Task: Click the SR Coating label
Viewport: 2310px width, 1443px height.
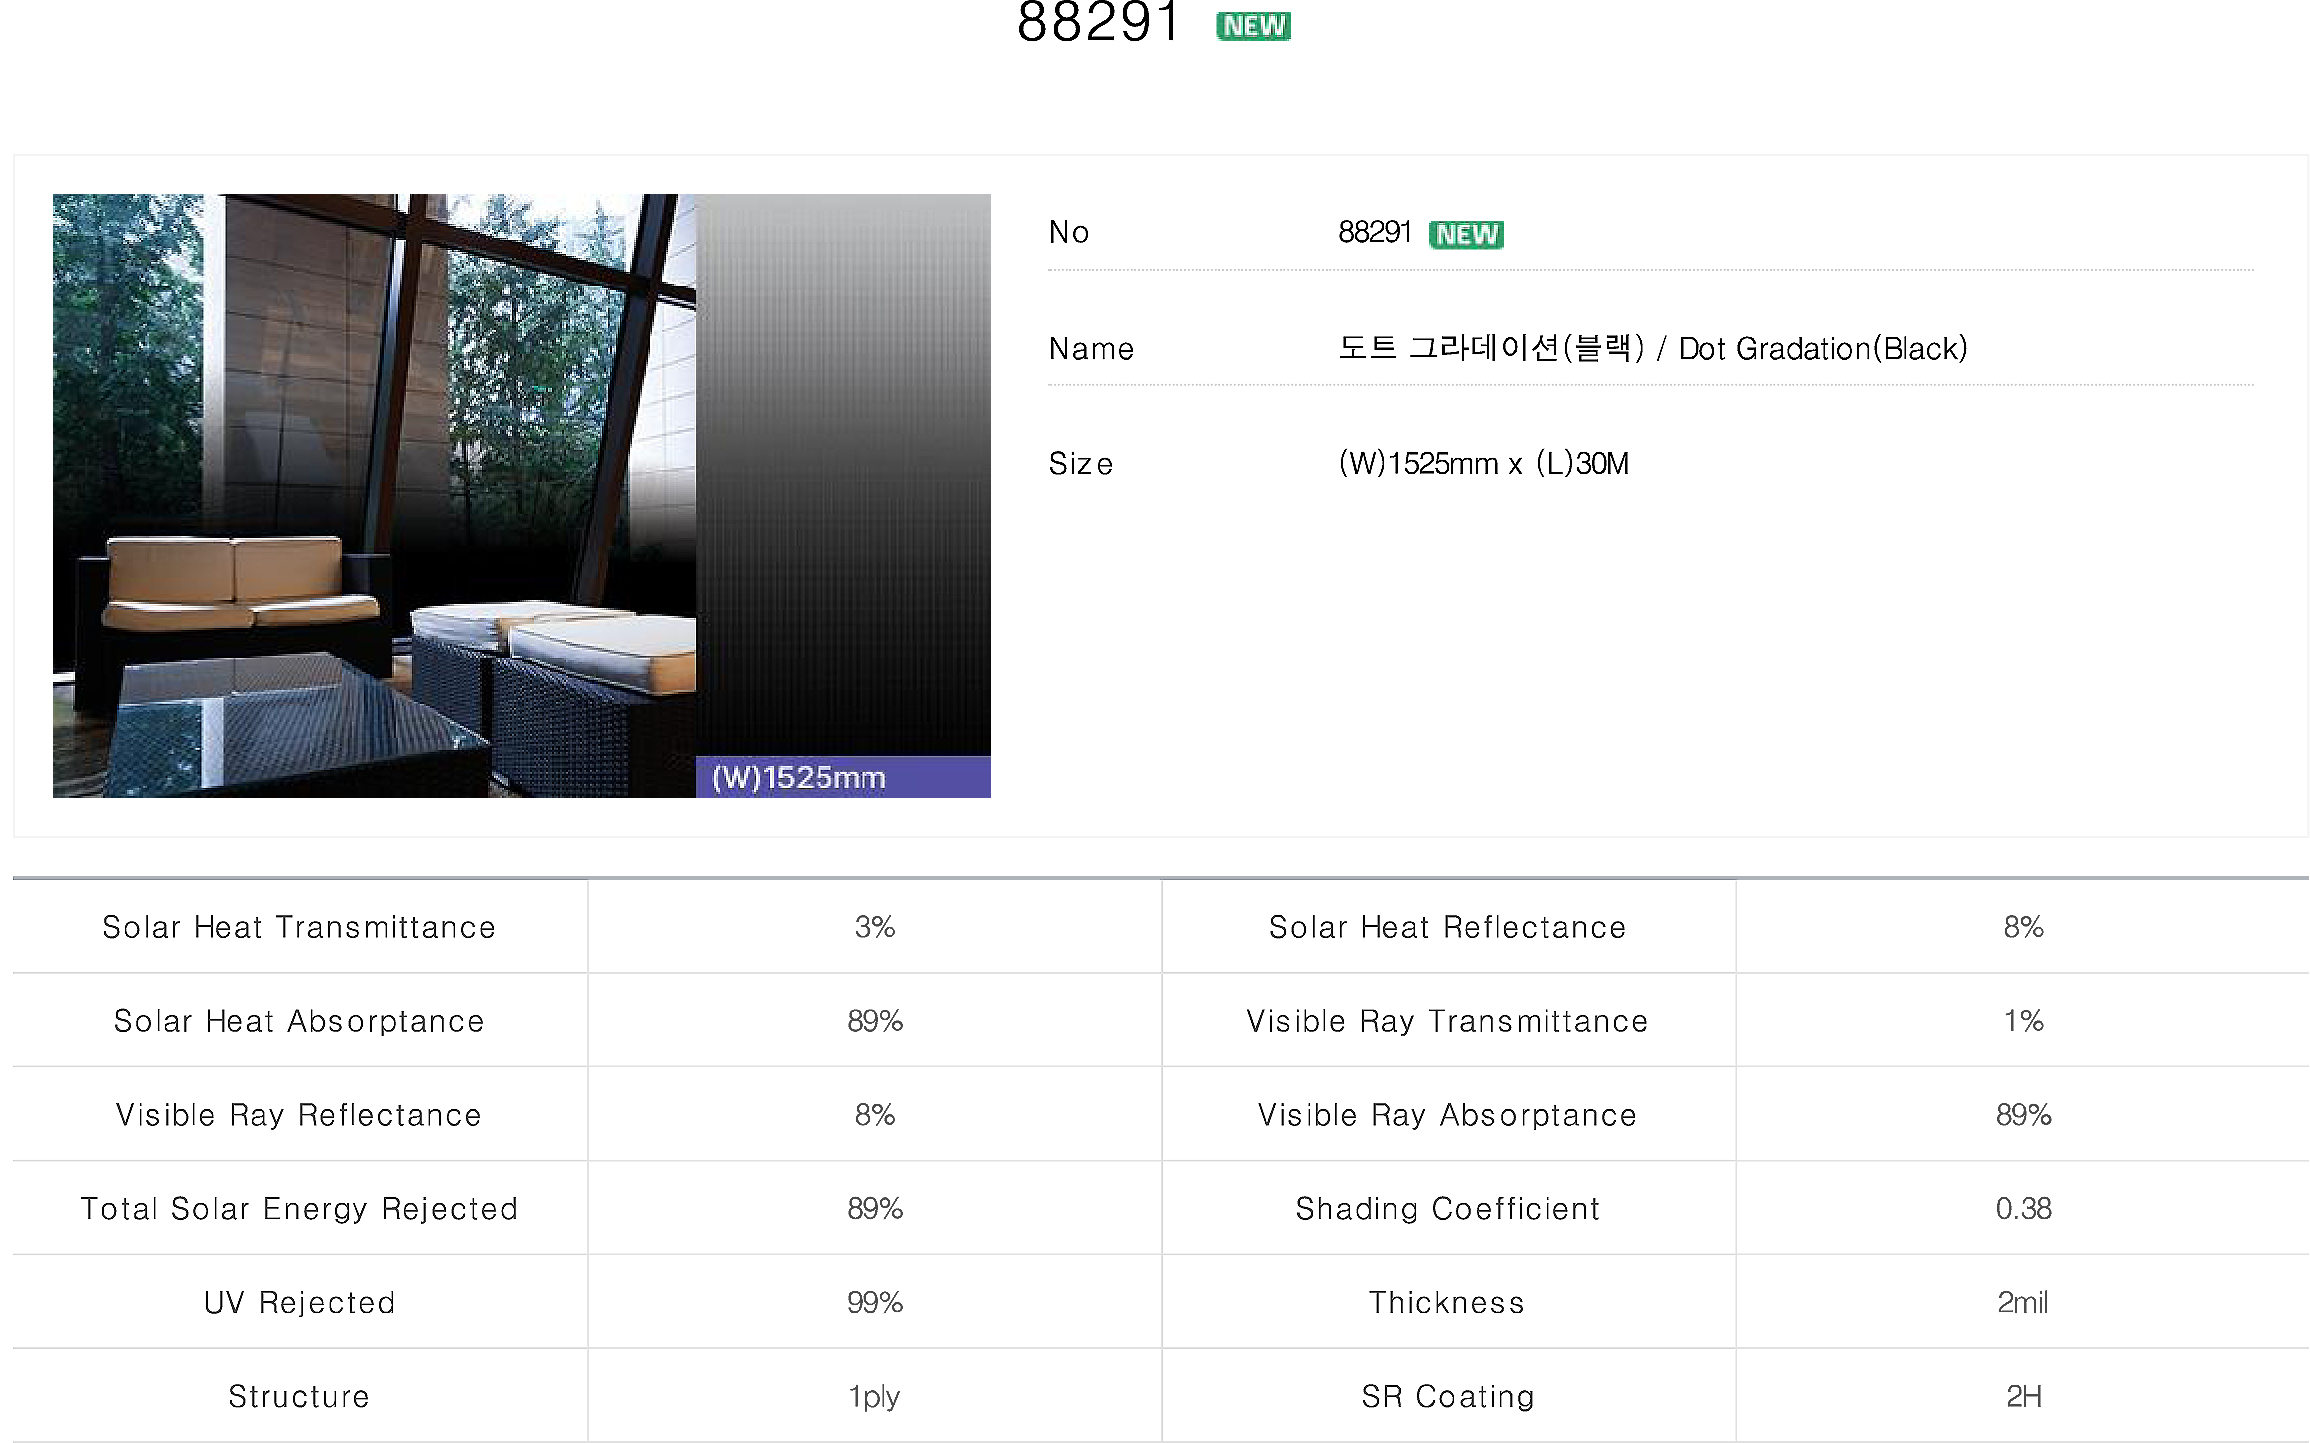Action: coord(1447,1397)
